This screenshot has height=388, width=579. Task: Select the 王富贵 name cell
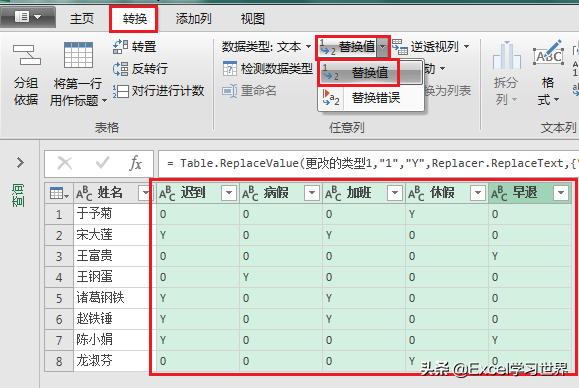click(111, 256)
